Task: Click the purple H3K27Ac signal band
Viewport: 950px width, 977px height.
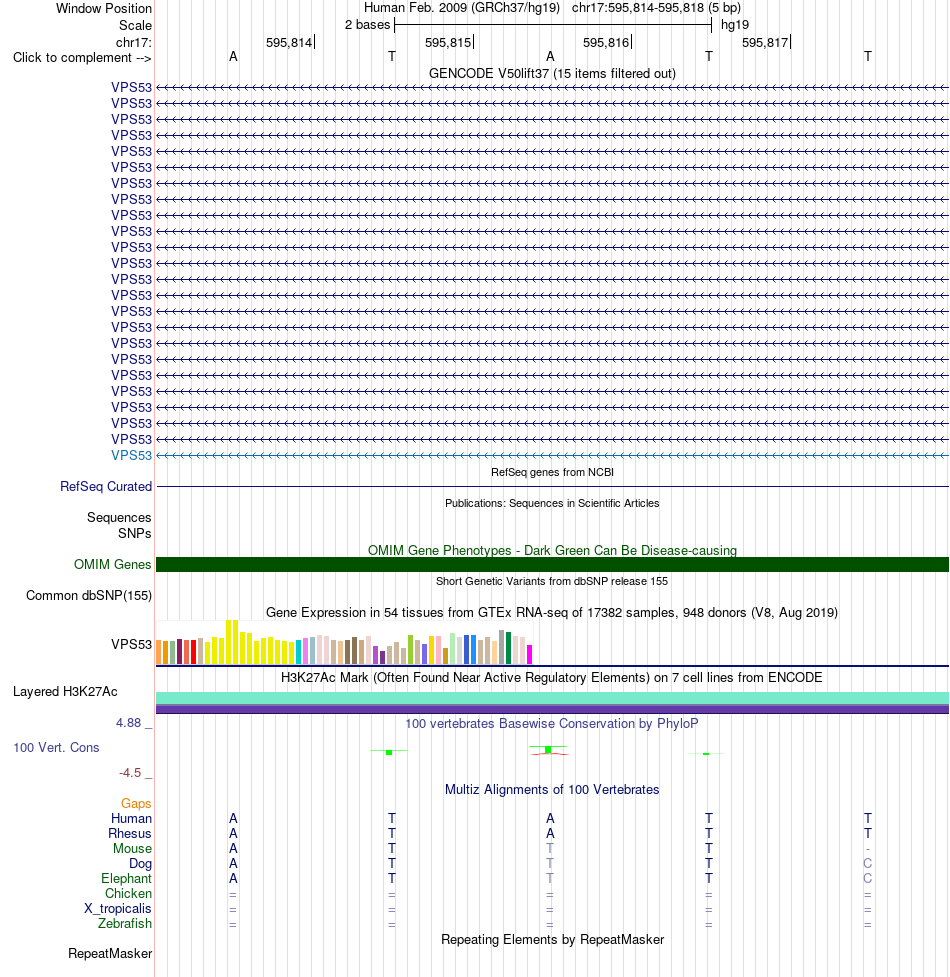Action: pyautogui.click(x=552, y=709)
